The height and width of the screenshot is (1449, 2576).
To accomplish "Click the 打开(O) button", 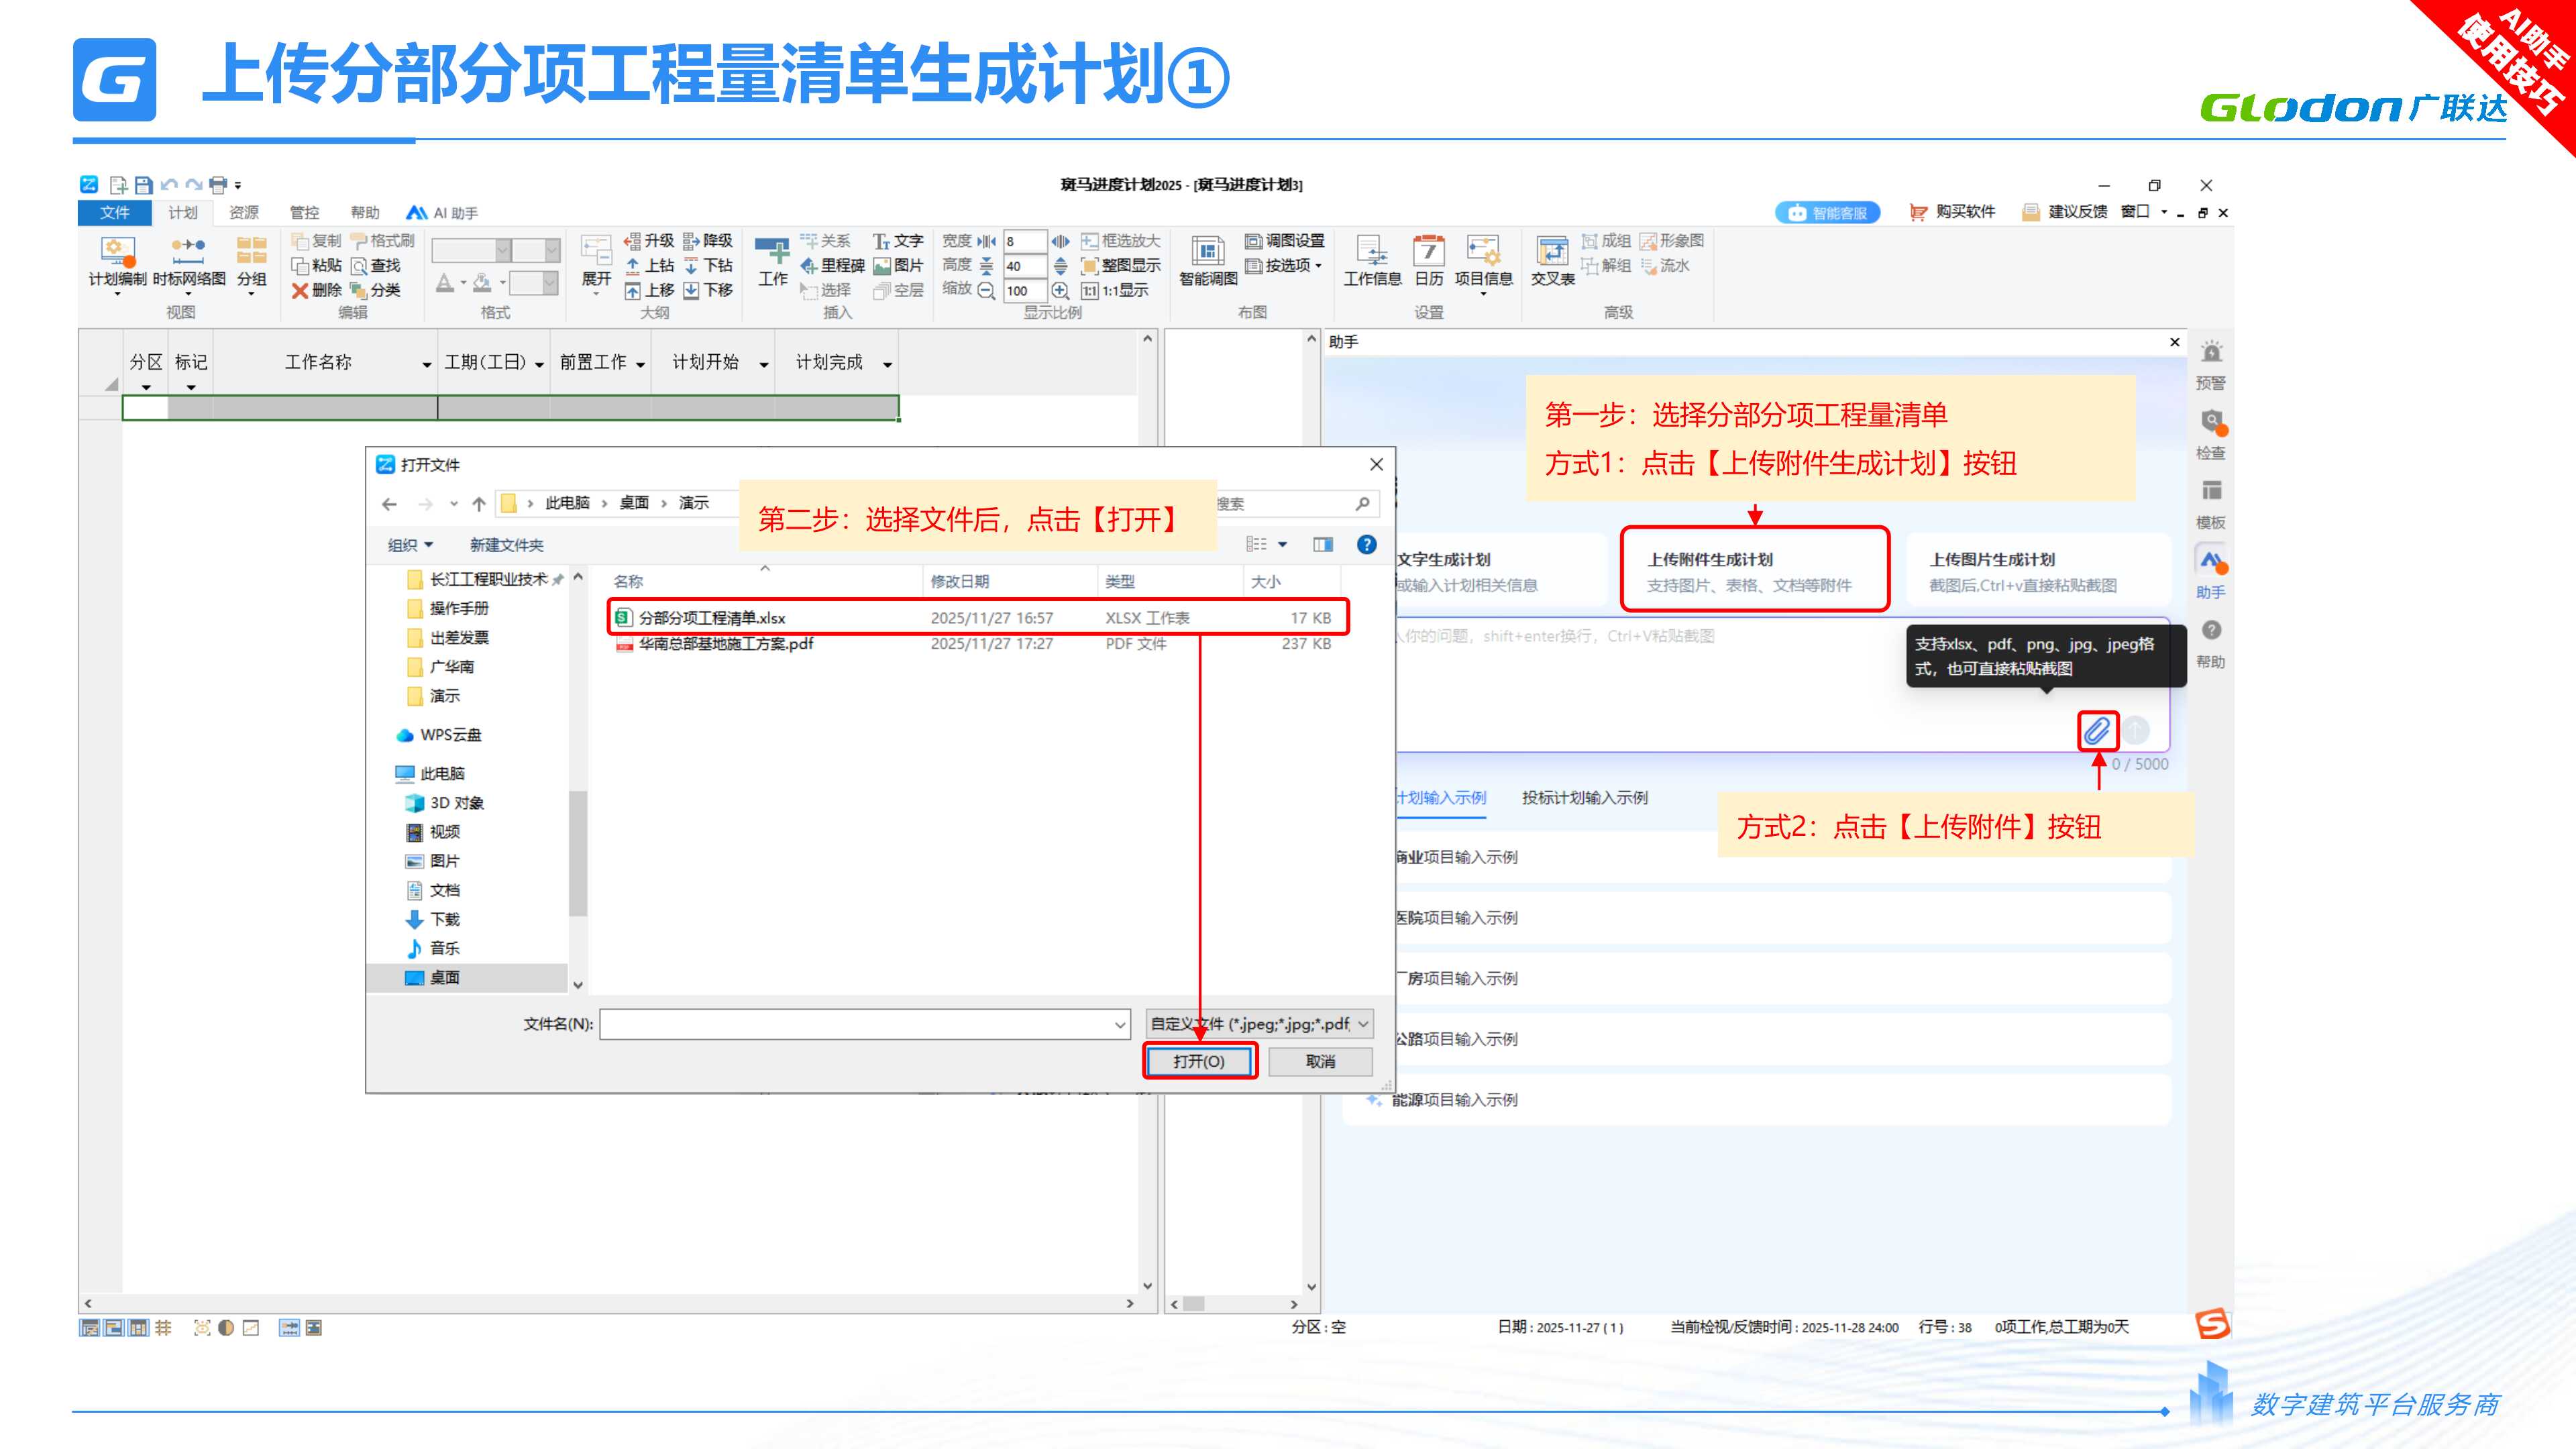I will [1198, 1061].
